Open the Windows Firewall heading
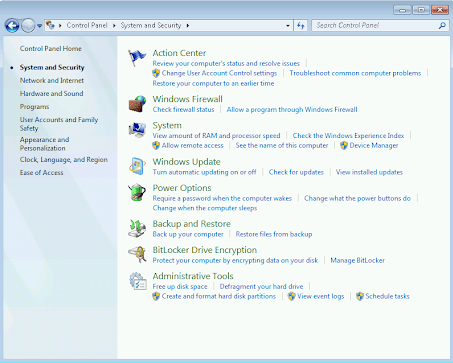Image resolution: width=453 pixels, height=363 pixels. point(188,99)
